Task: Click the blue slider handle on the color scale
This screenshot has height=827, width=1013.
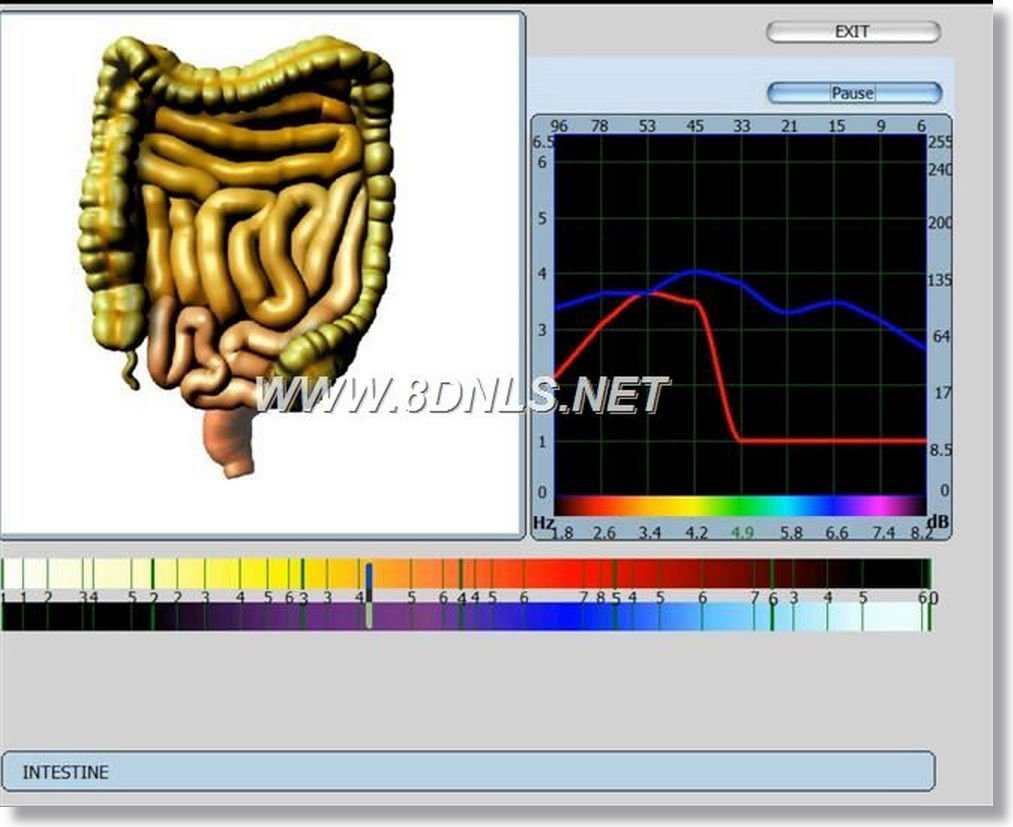Action: [x=369, y=596]
